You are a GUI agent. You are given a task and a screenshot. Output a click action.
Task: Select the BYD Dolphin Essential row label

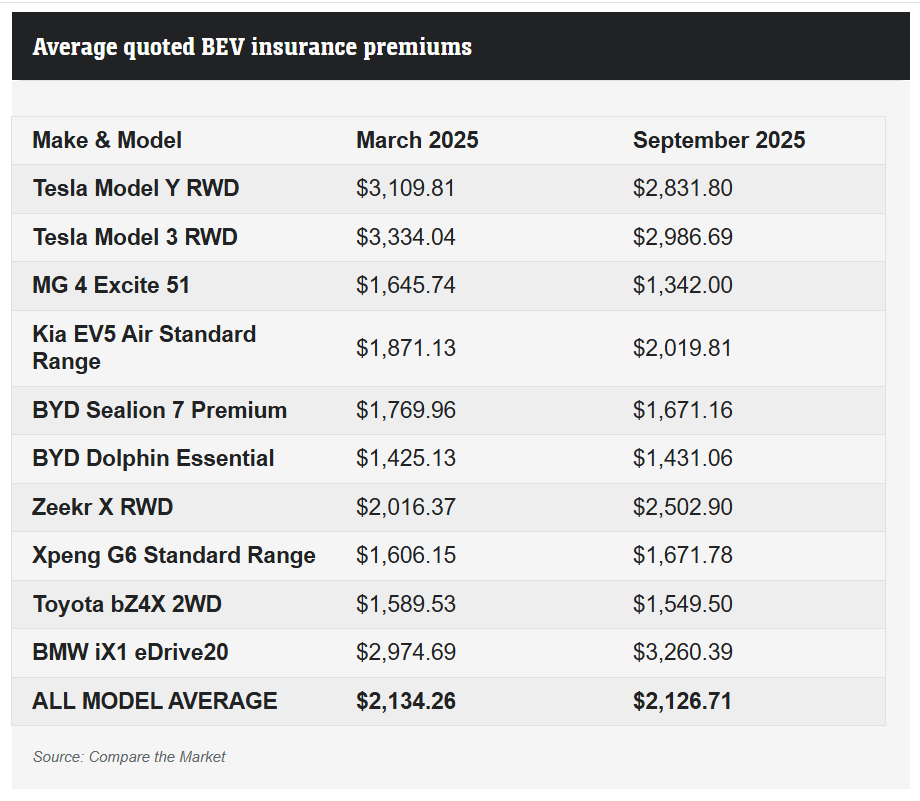(x=153, y=458)
